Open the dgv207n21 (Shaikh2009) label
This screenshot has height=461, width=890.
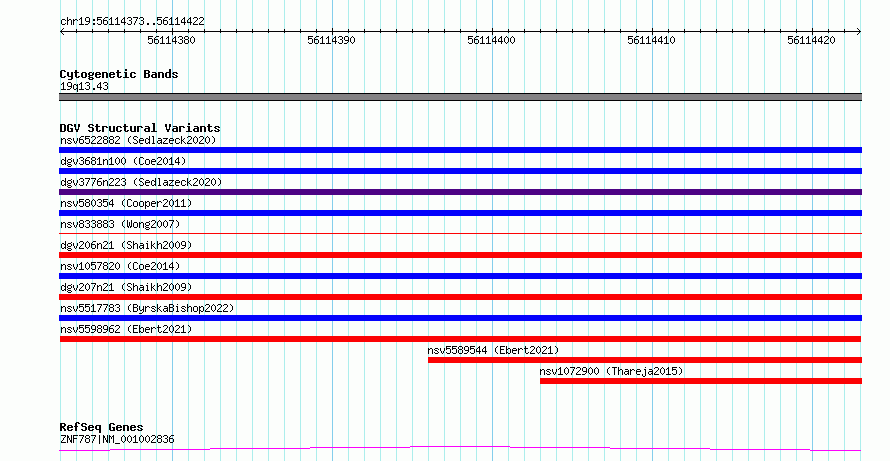coord(126,287)
